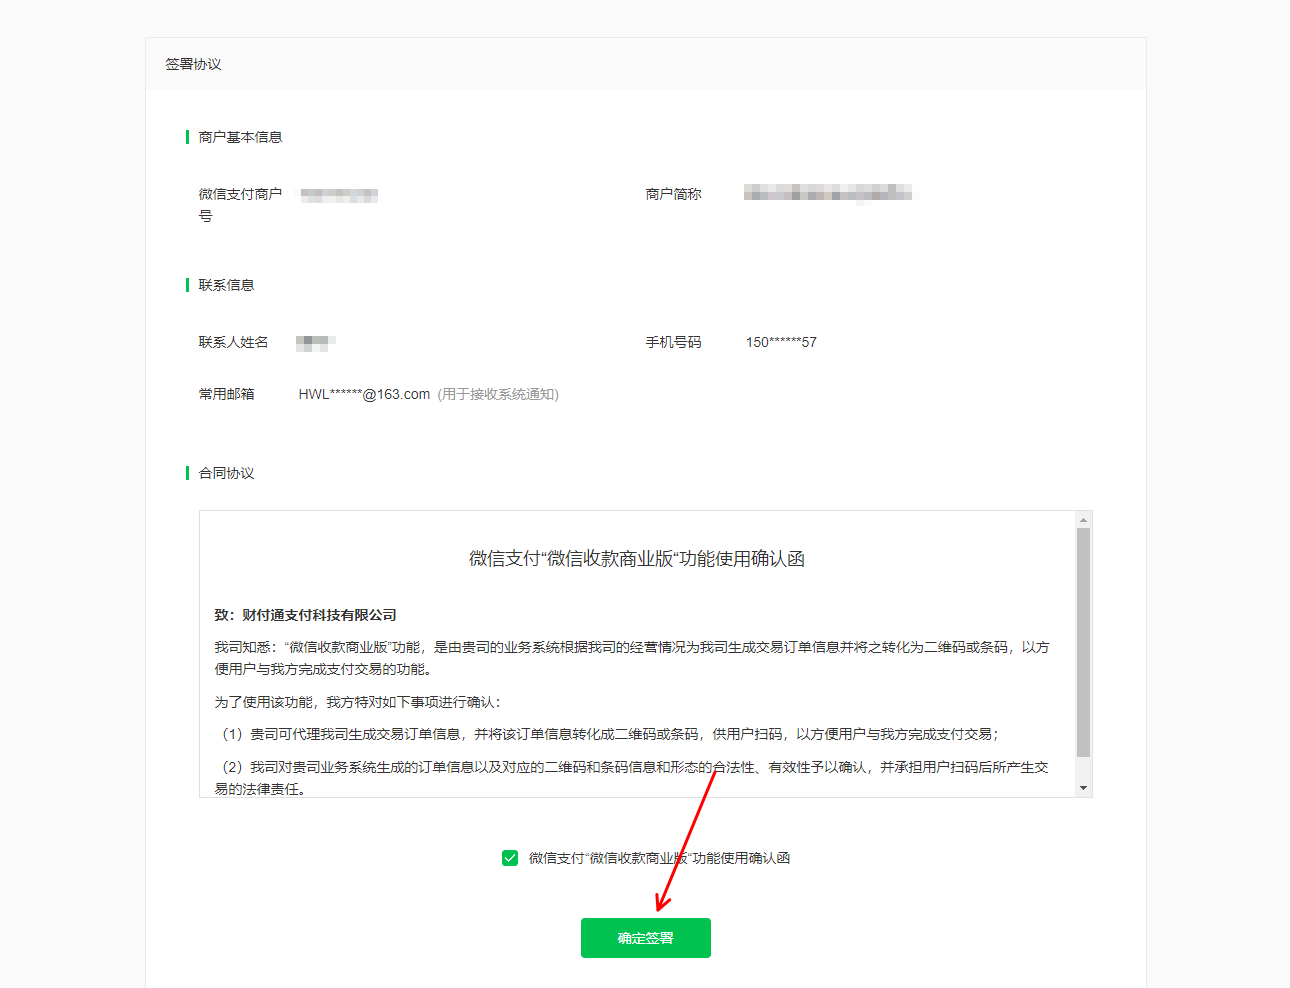Click the 联系人姓名 label

[x=233, y=342]
